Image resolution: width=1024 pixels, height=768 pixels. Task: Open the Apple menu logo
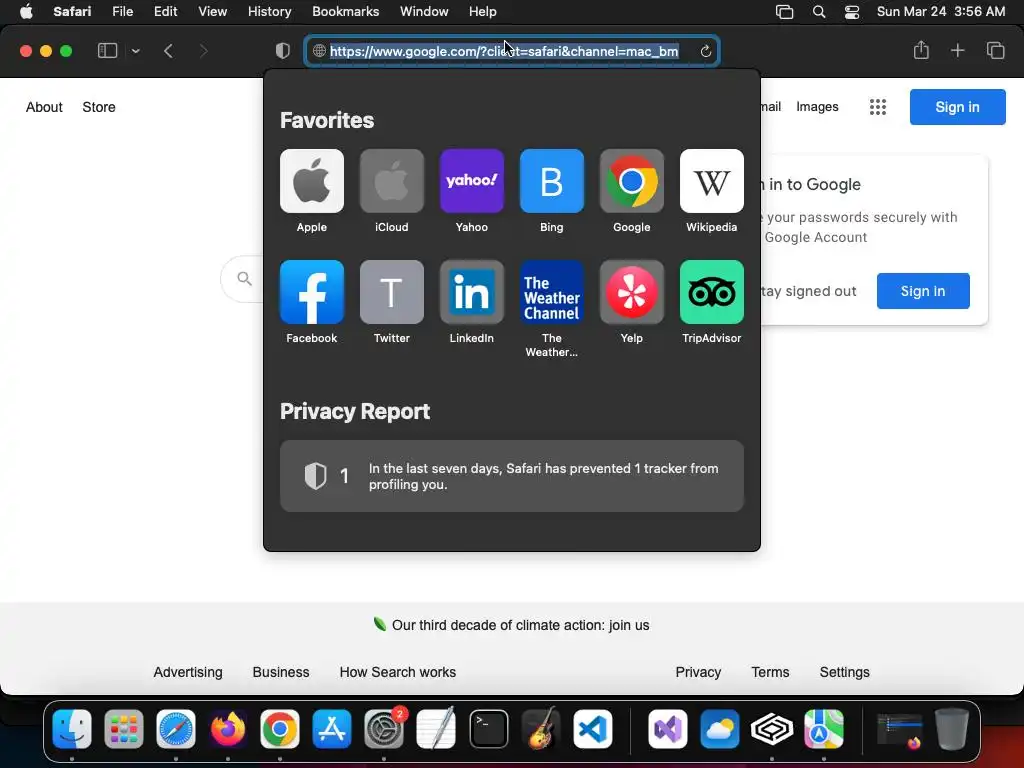point(26,12)
